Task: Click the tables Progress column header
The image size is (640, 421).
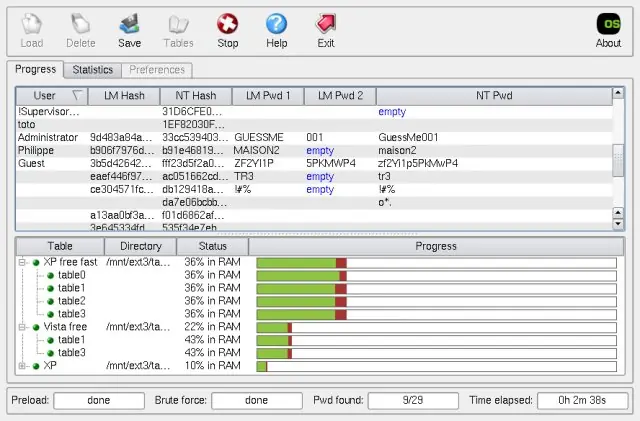Action: click(436, 246)
